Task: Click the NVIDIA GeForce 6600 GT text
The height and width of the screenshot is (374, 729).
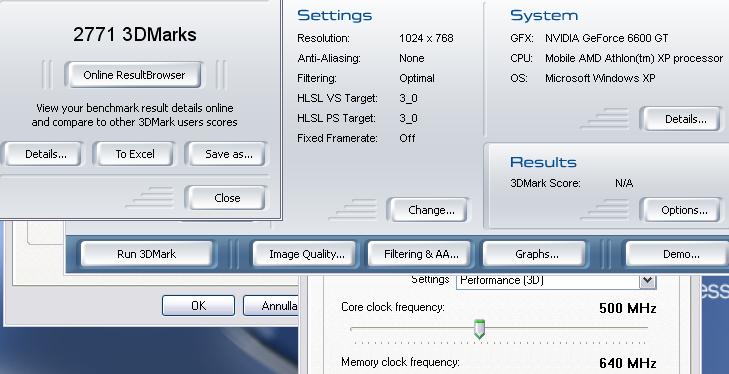Action: coord(607,38)
